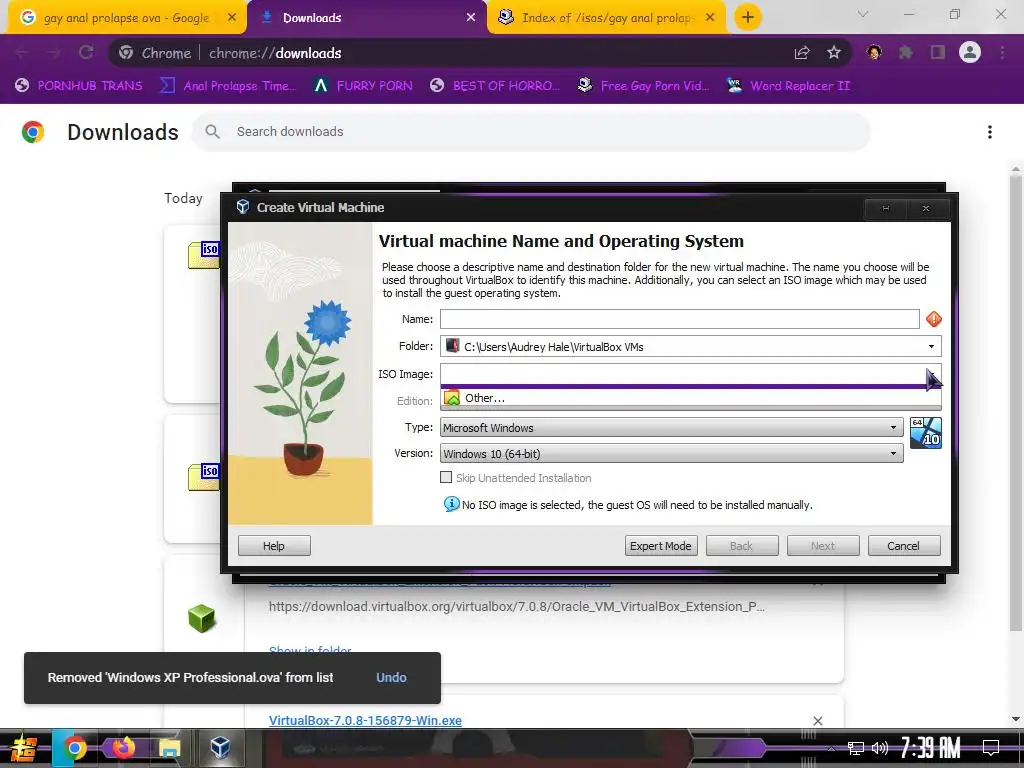This screenshot has height=768, width=1024.
Task: Open the Windows Start button
Action: [x=24, y=748]
